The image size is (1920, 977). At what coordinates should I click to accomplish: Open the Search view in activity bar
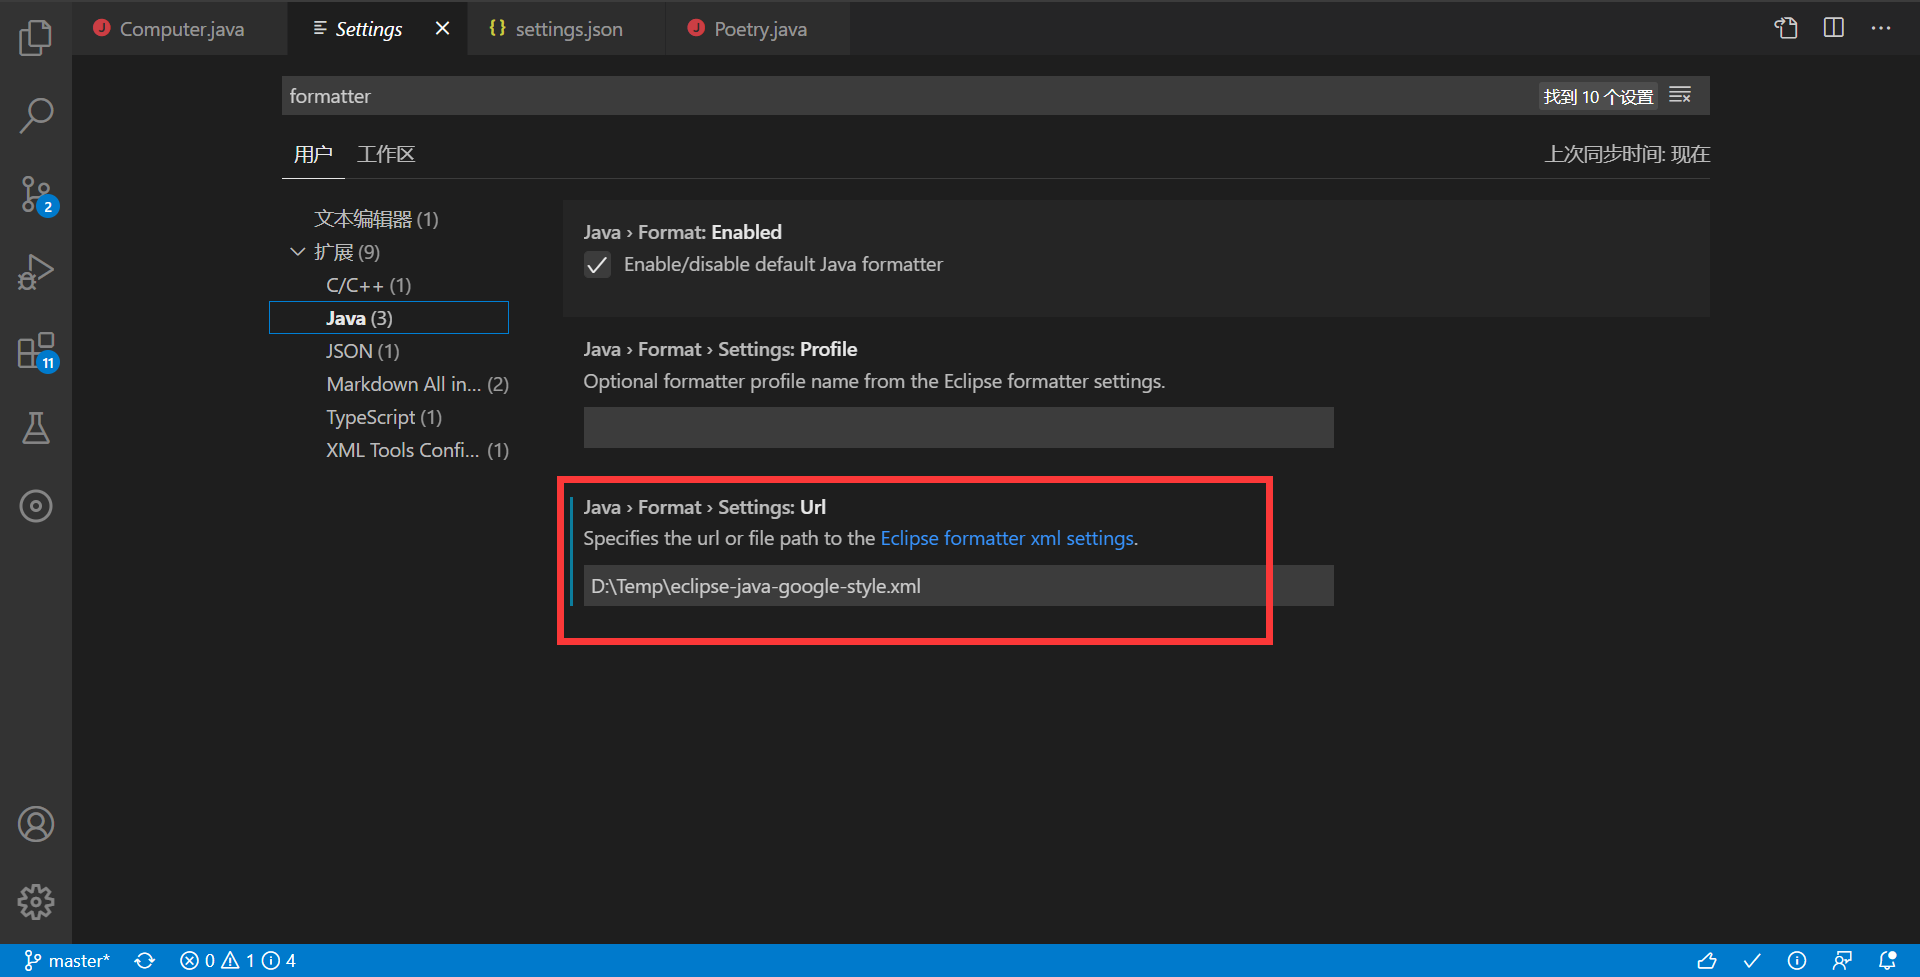click(36, 116)
